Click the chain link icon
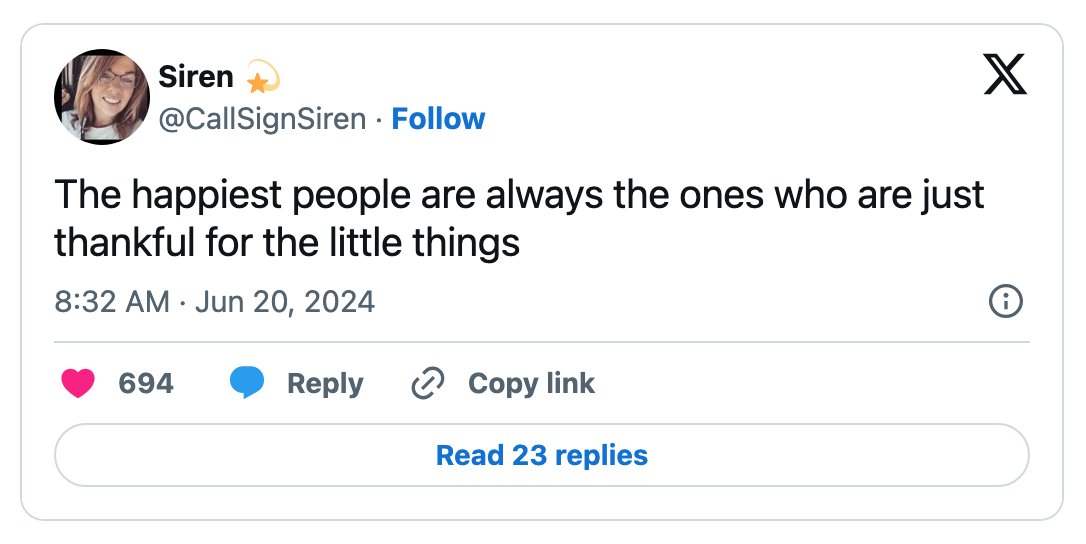The width and height of the screenshot is (1086, 544). pyautogui.click(x=428, y=383)
